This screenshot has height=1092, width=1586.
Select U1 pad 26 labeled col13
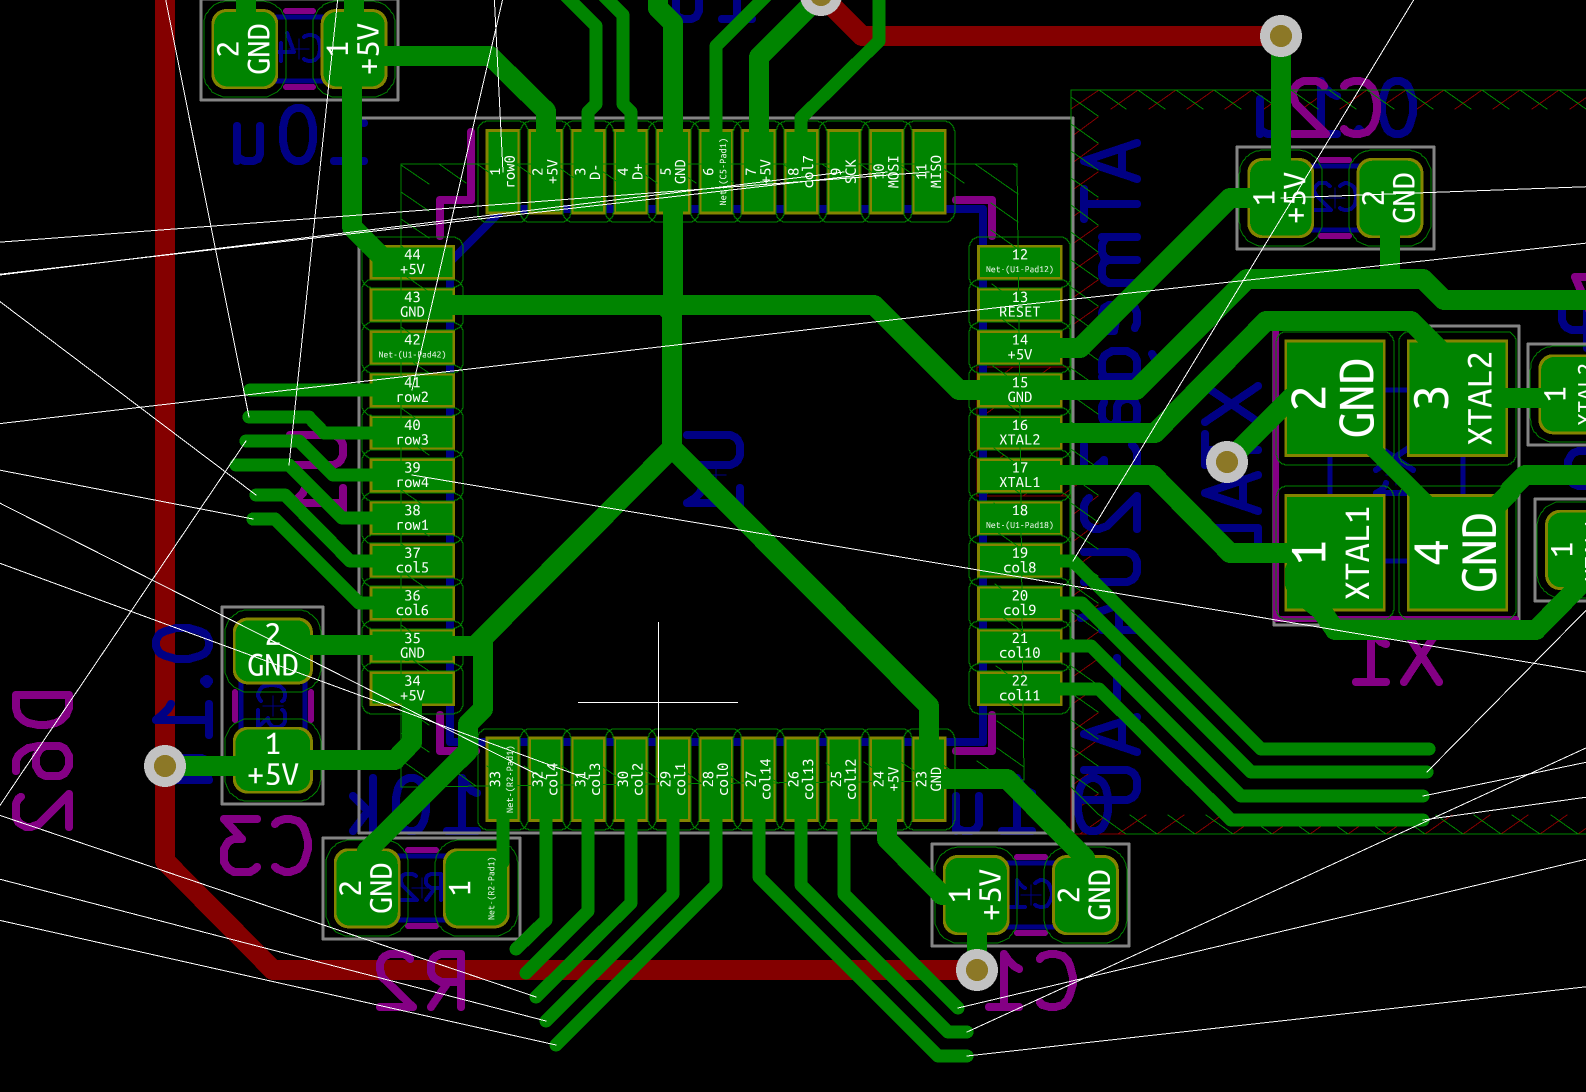point(801,779)
